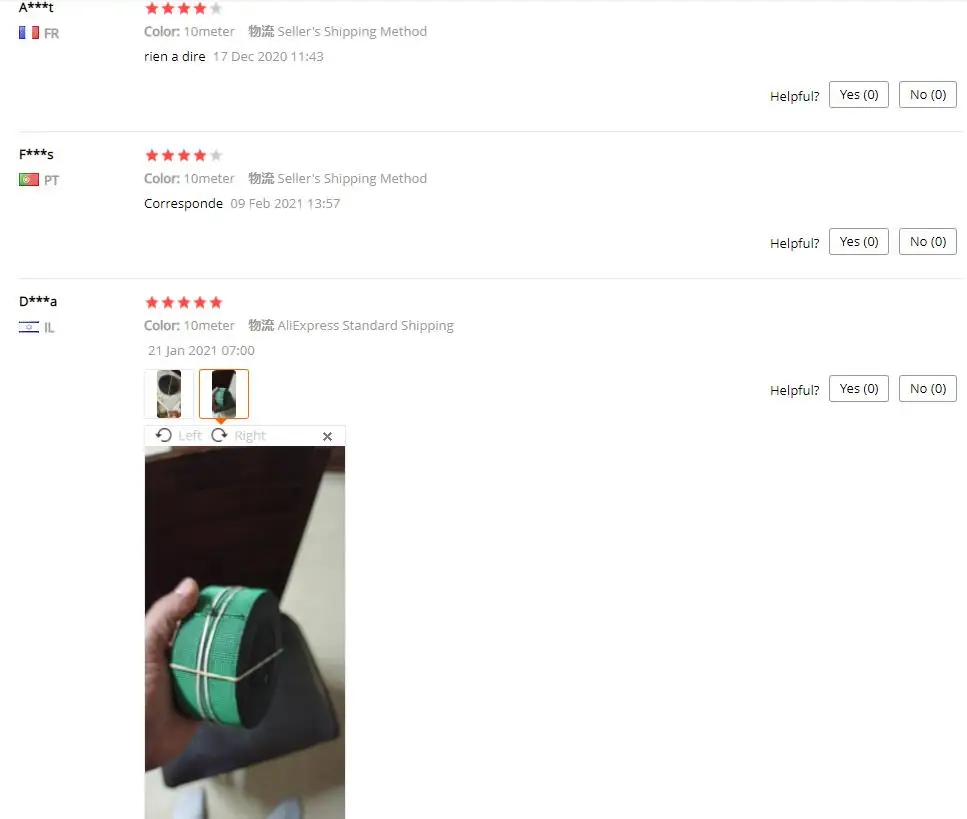This screenshot has width=967, height=819.
Task: Click the enlarged green webbing roll photo
Action: tap(245, 632)
